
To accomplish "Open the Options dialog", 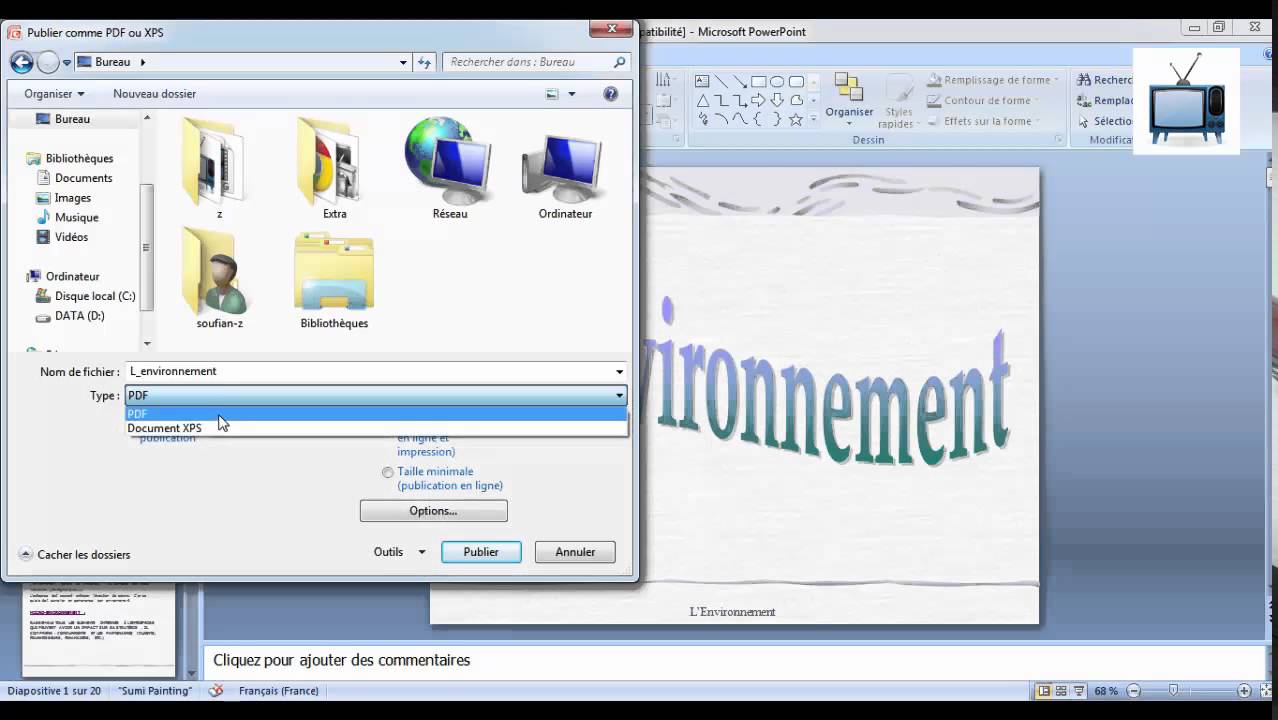I will (x=432, y=510).
